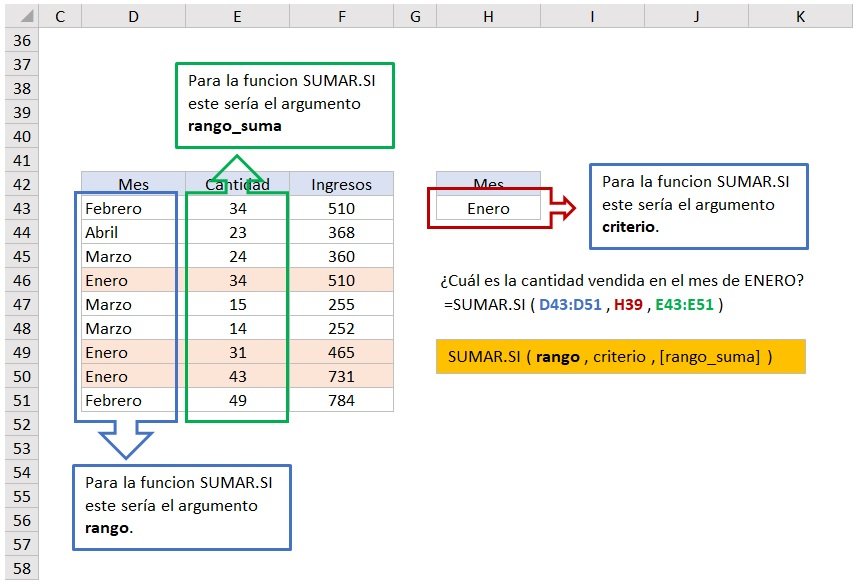
Task: Click the cell with value 784
Action: pos(341,401)
